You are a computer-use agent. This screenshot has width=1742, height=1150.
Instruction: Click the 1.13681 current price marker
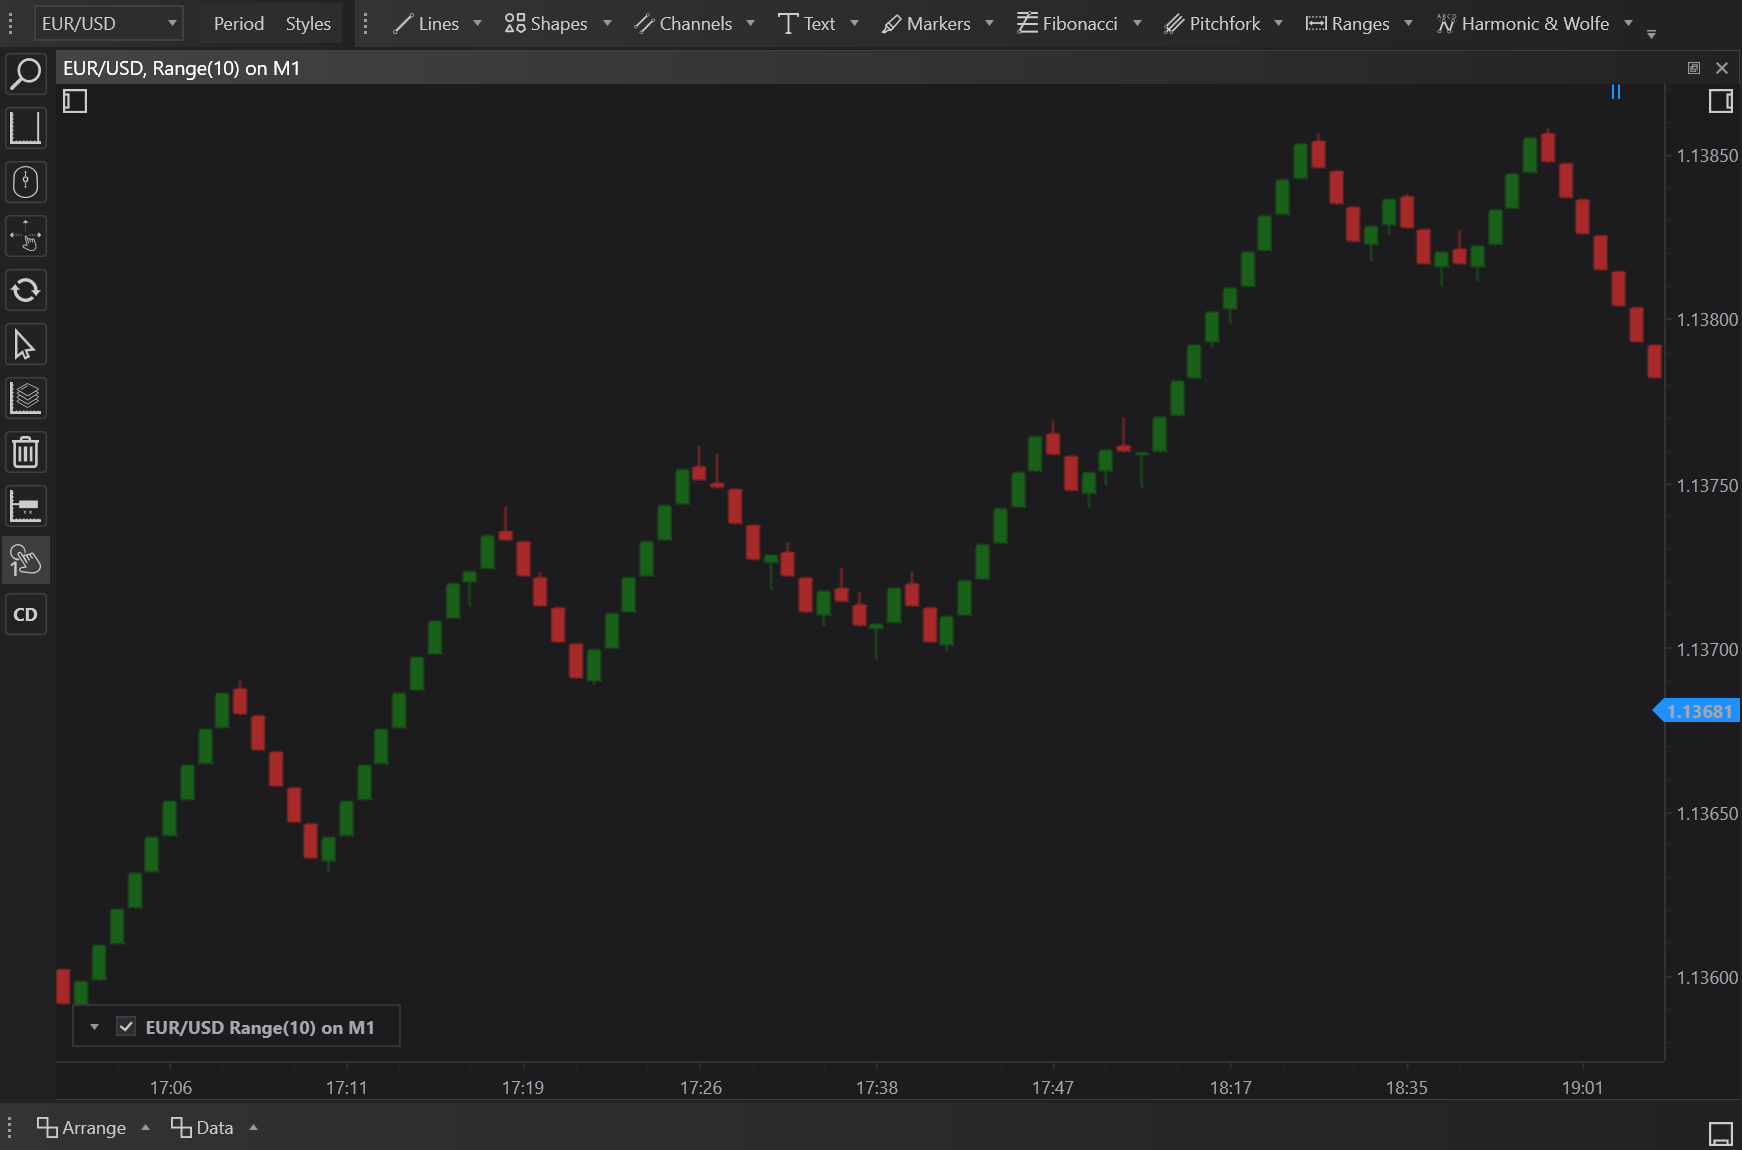(1698, 711)
